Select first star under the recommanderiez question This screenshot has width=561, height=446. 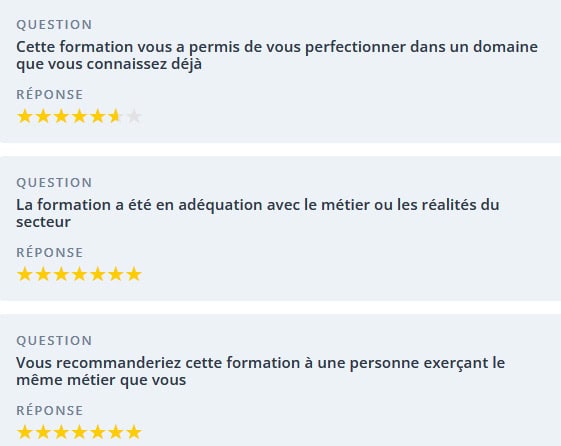(25, 432)
